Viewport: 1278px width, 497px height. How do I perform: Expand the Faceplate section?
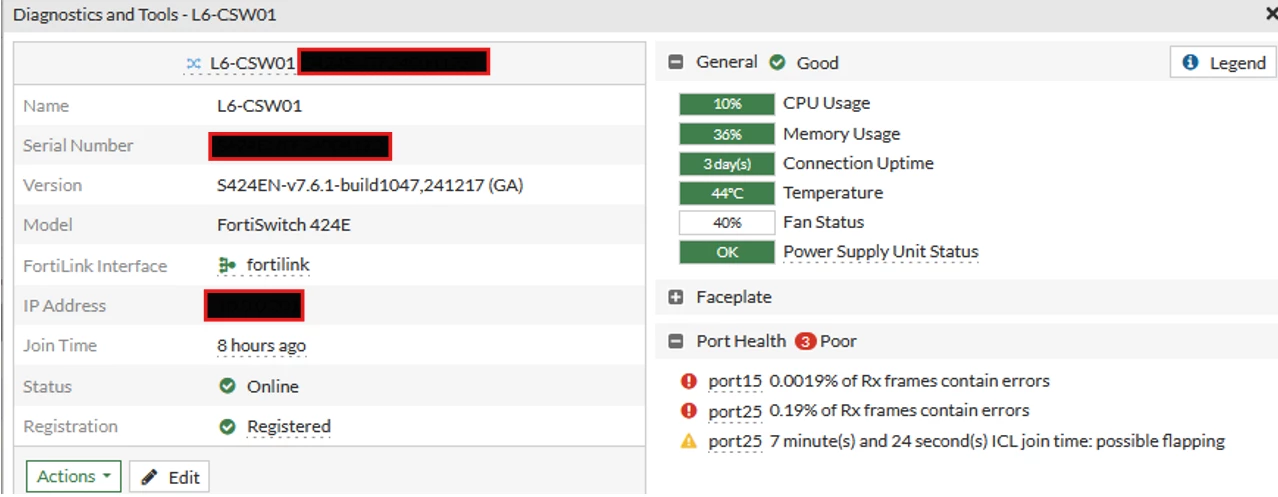click(675, 297)
